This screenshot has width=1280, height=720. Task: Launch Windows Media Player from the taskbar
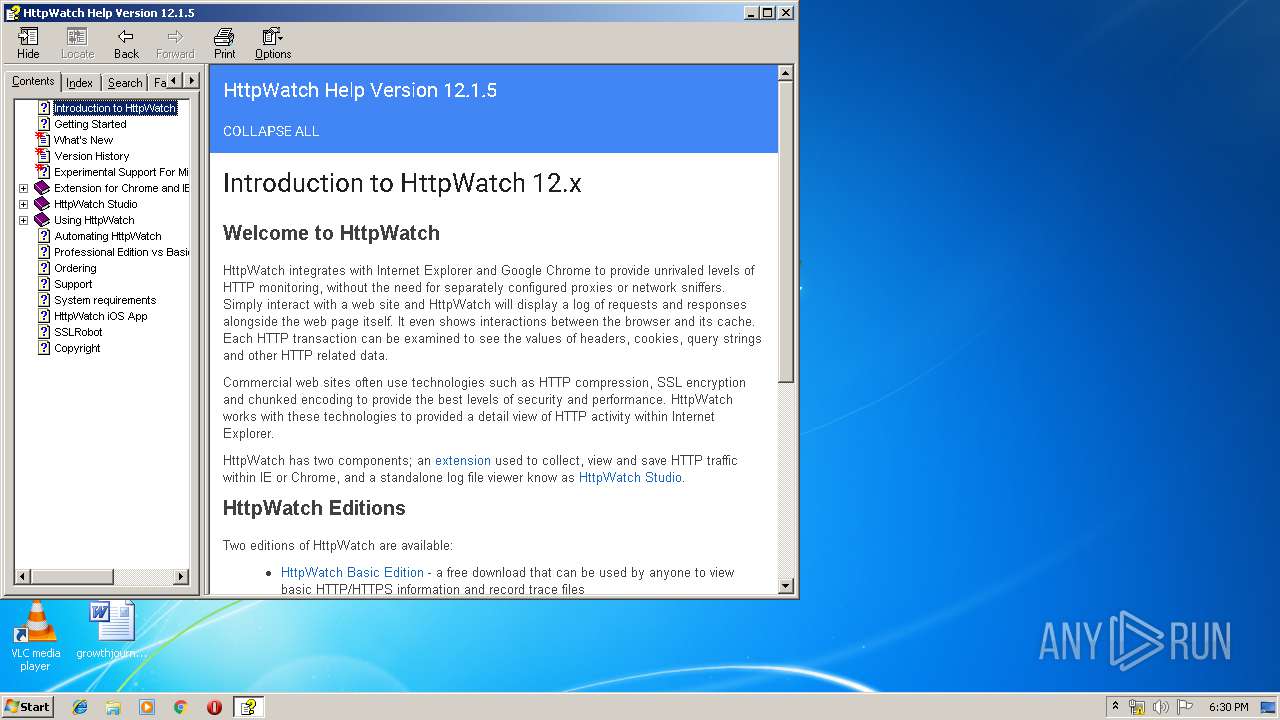147,706
